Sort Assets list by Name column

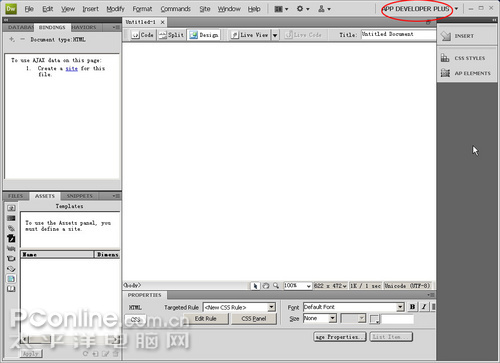pos(57,254)
